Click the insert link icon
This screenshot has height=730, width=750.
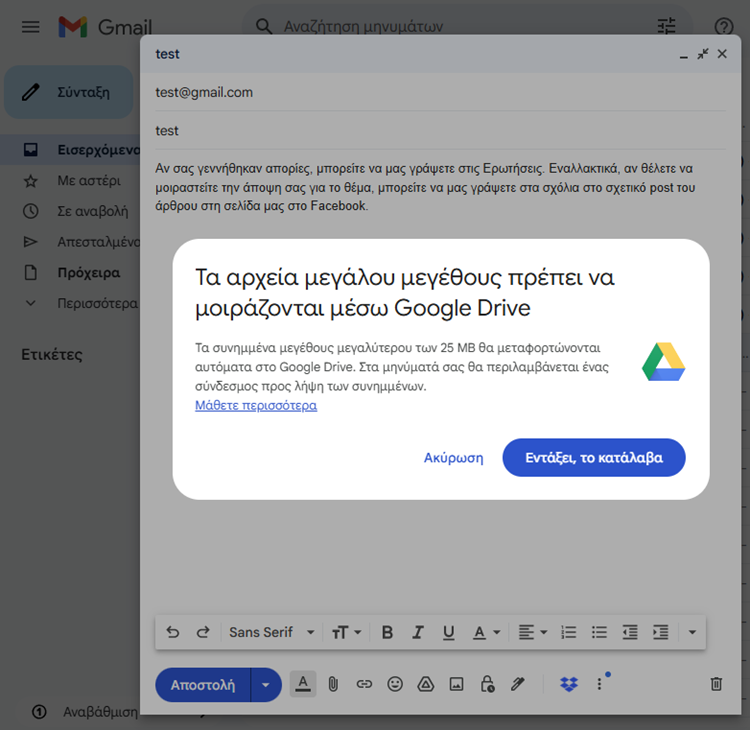click(x=364, y=684)
